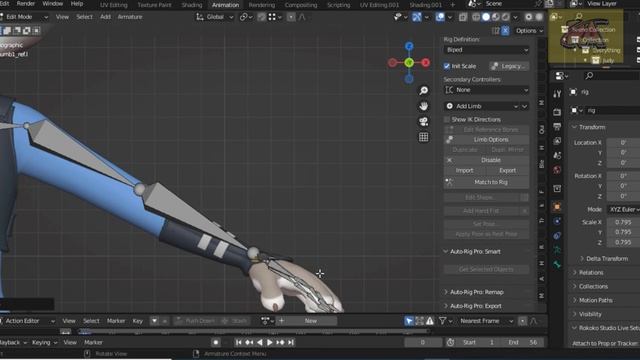This screenshot has width=640, height=360.
Task: Open the armature Object Data tab icon
Action: coord(557,250)
